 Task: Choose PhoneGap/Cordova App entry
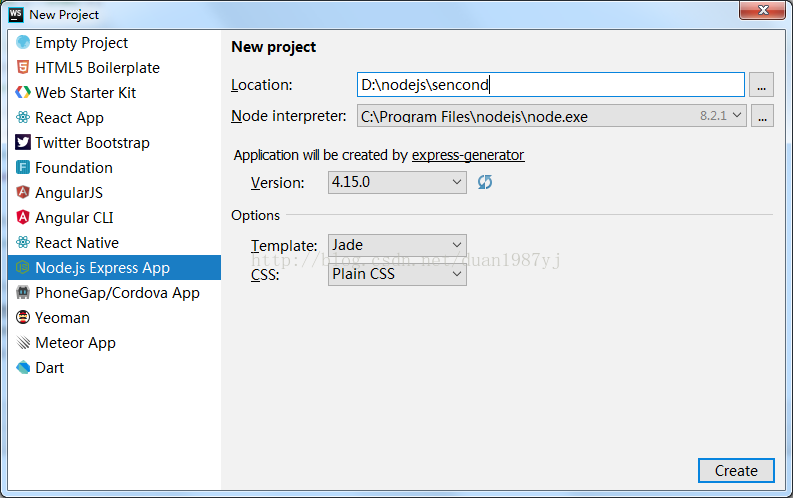point(114,292)
